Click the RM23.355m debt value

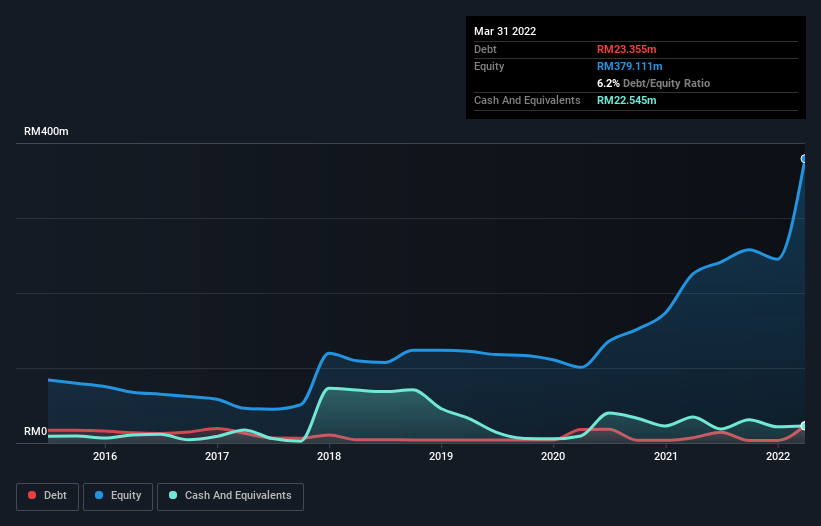click(x=626, y=49)
